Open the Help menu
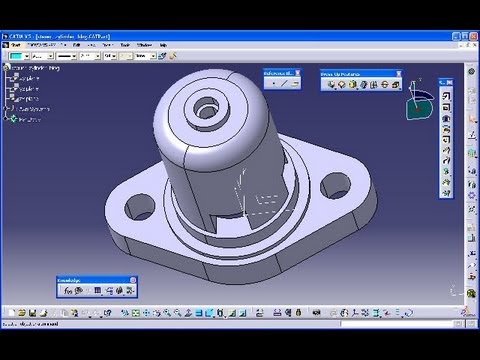Viewport: 480px width, 360px height. pyautogui.click(x=163, y=45)
